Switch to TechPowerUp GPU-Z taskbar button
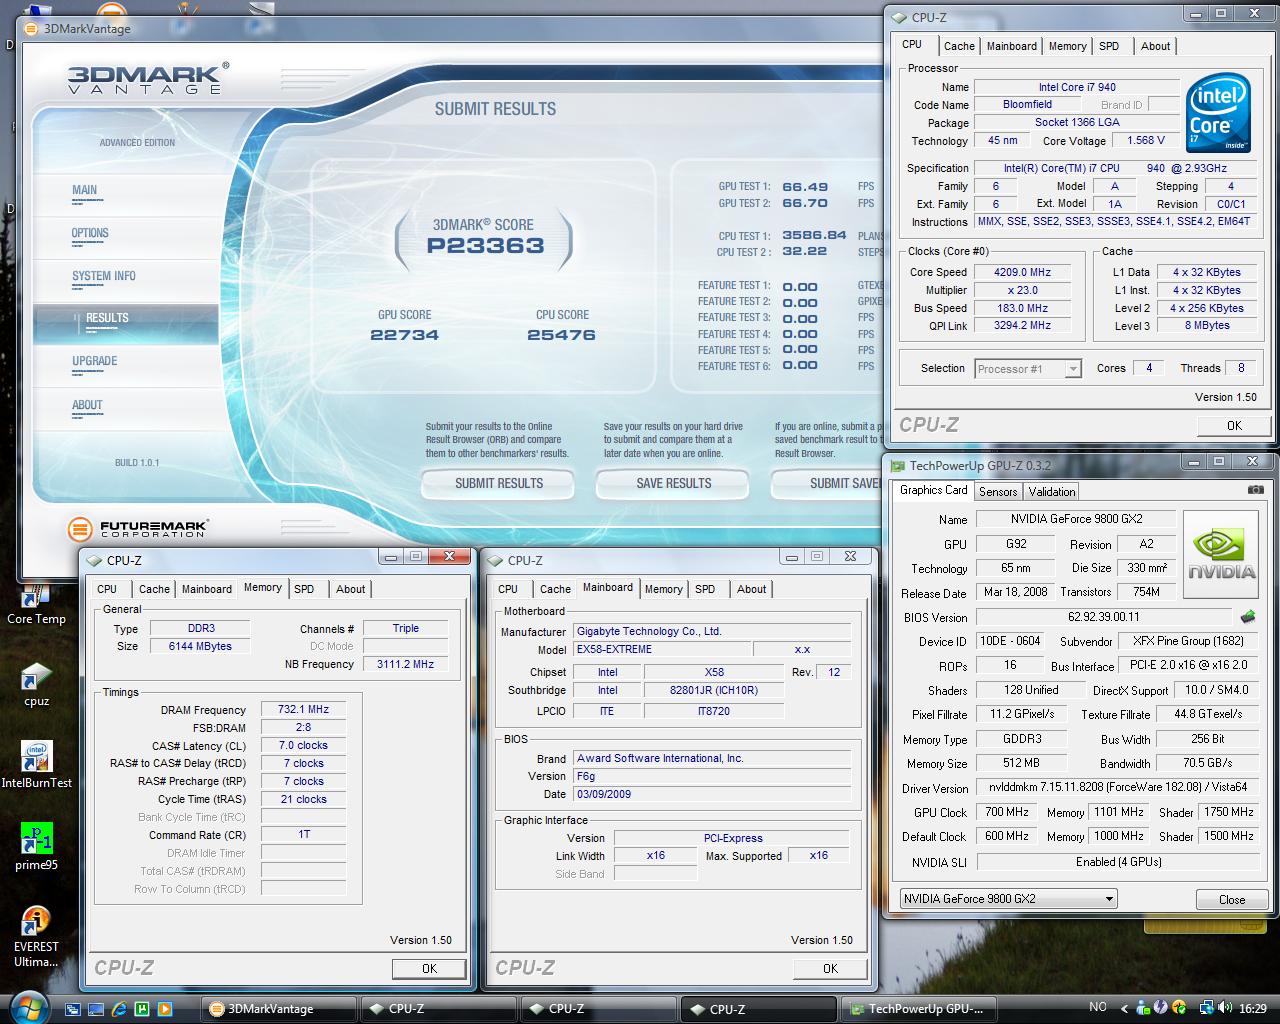 coord(920,1009)
